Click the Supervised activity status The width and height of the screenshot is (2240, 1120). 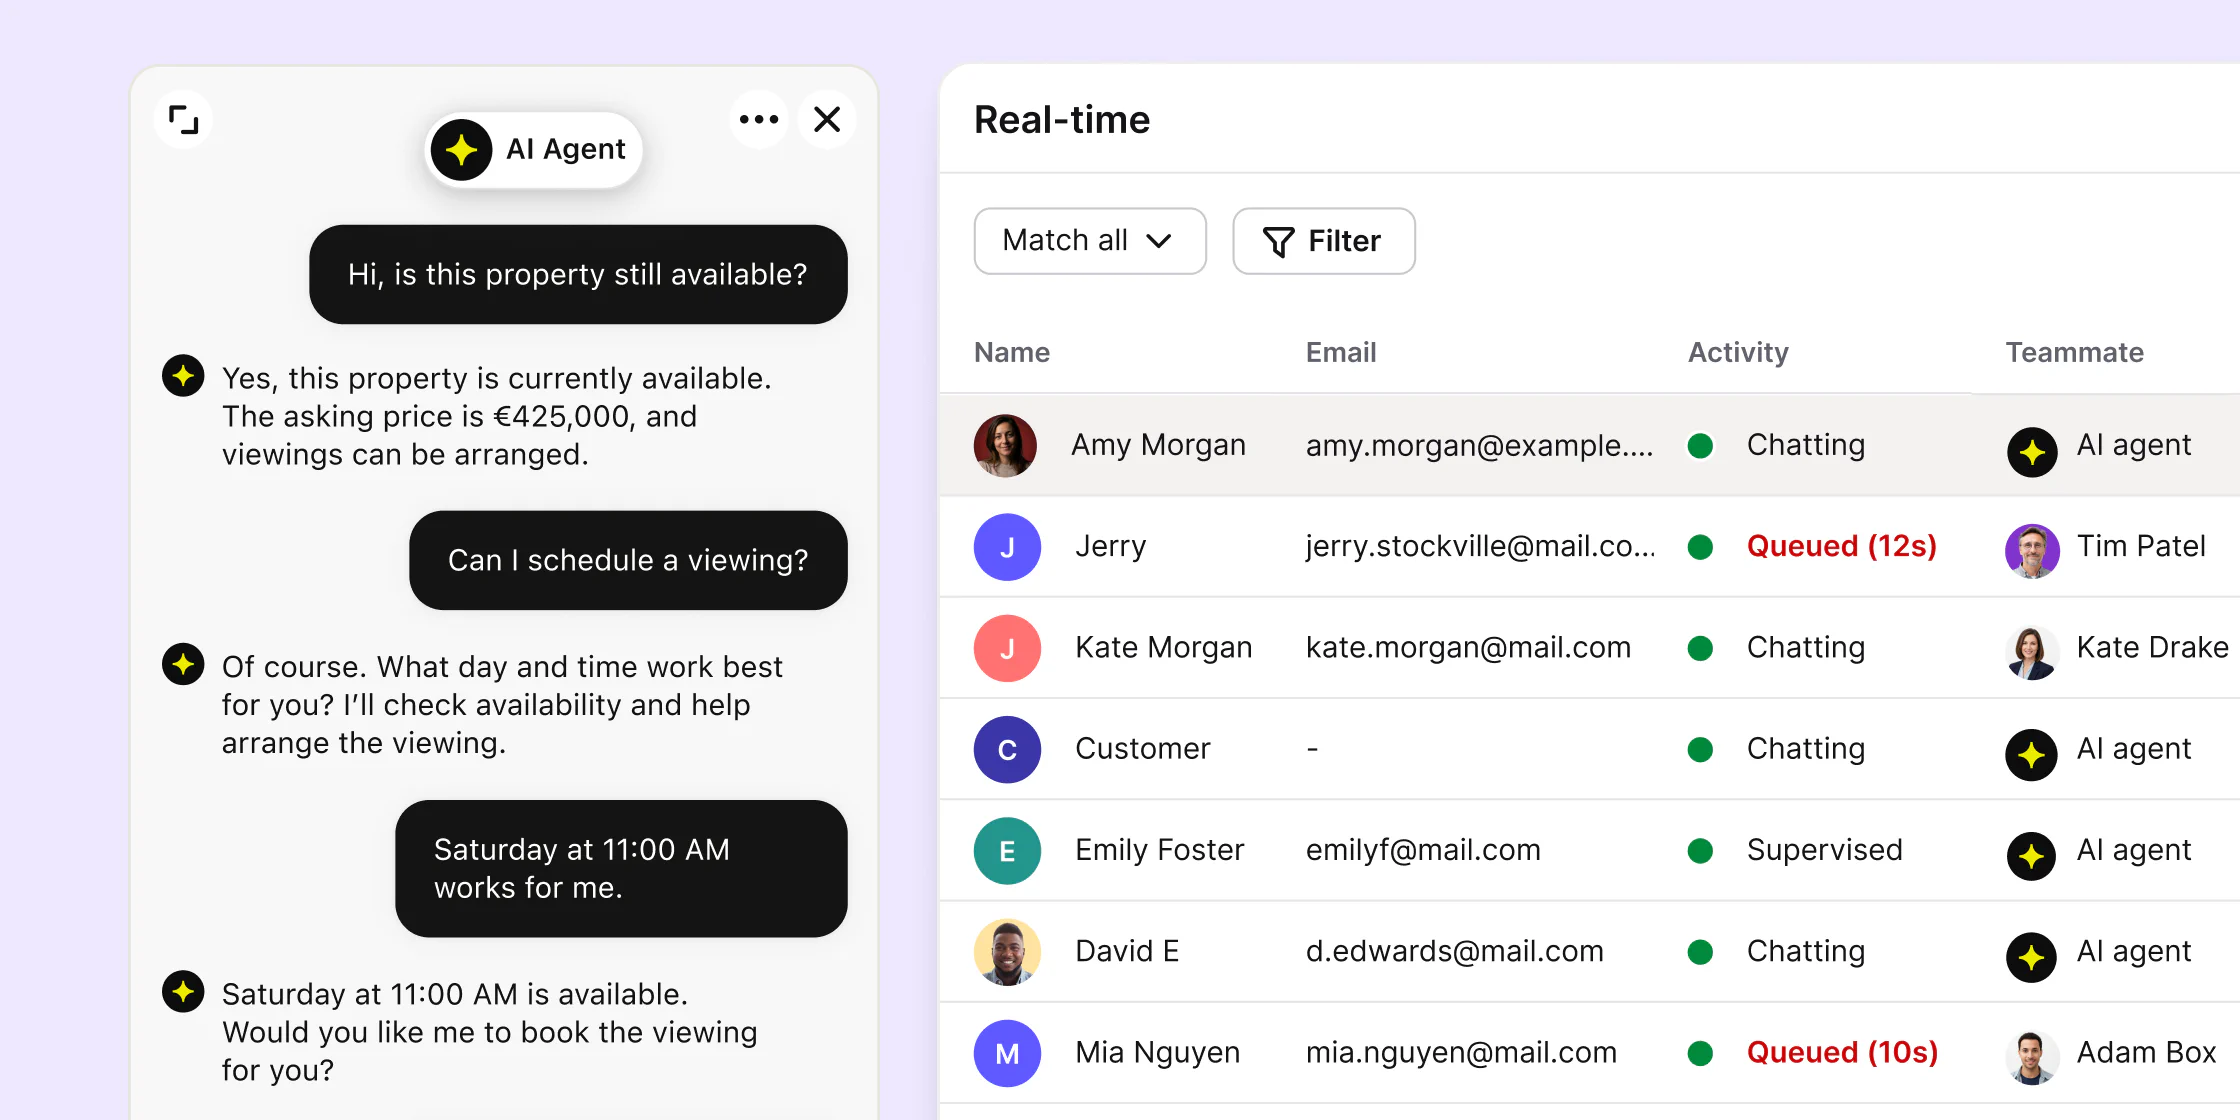[1824, 850]
